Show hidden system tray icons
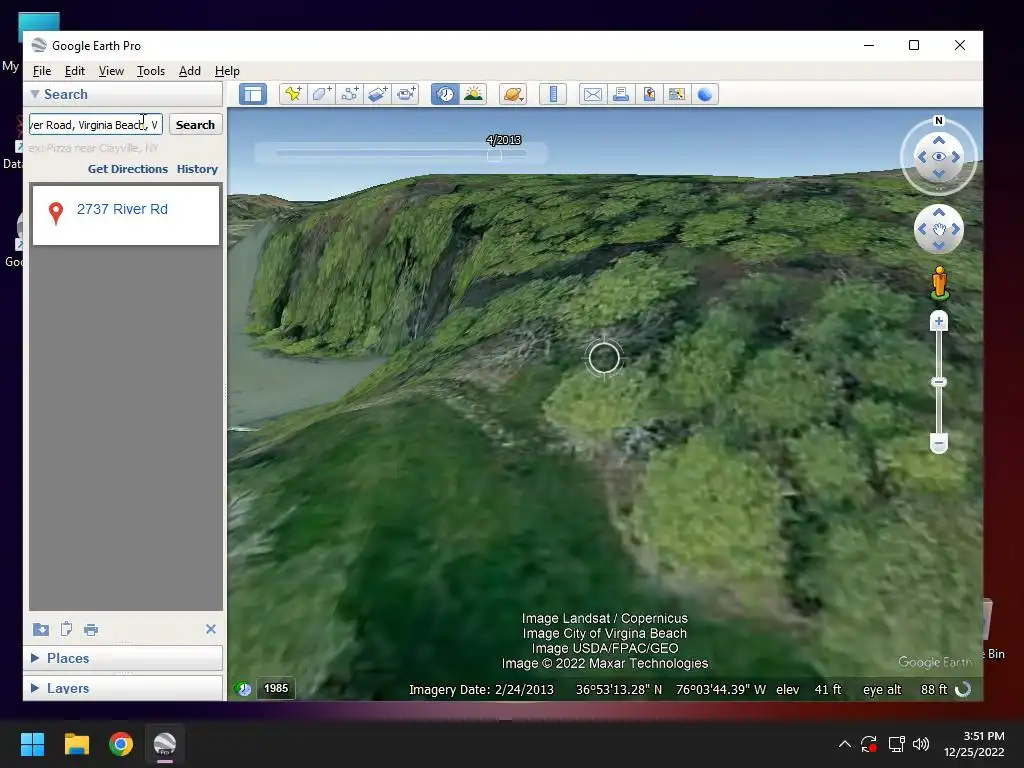 coord(844,744)
